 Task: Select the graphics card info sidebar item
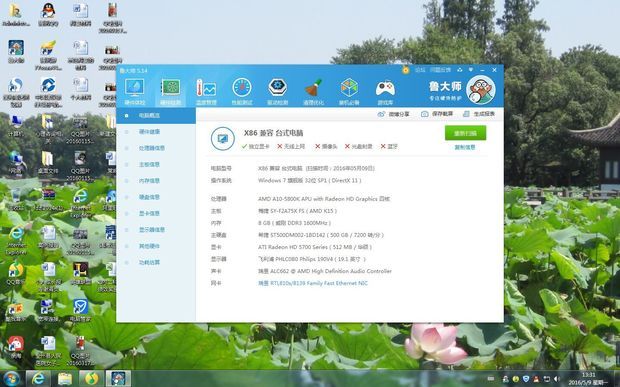tap(156, 213)
